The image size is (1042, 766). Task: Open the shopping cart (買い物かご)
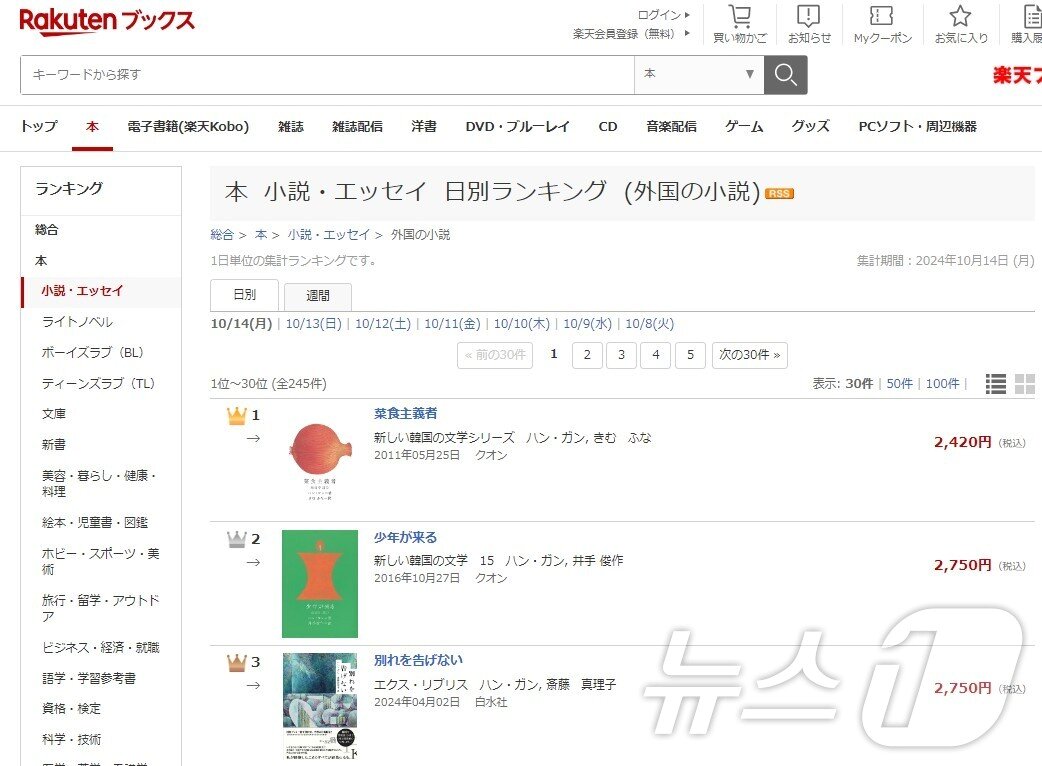tap(740, 25)
